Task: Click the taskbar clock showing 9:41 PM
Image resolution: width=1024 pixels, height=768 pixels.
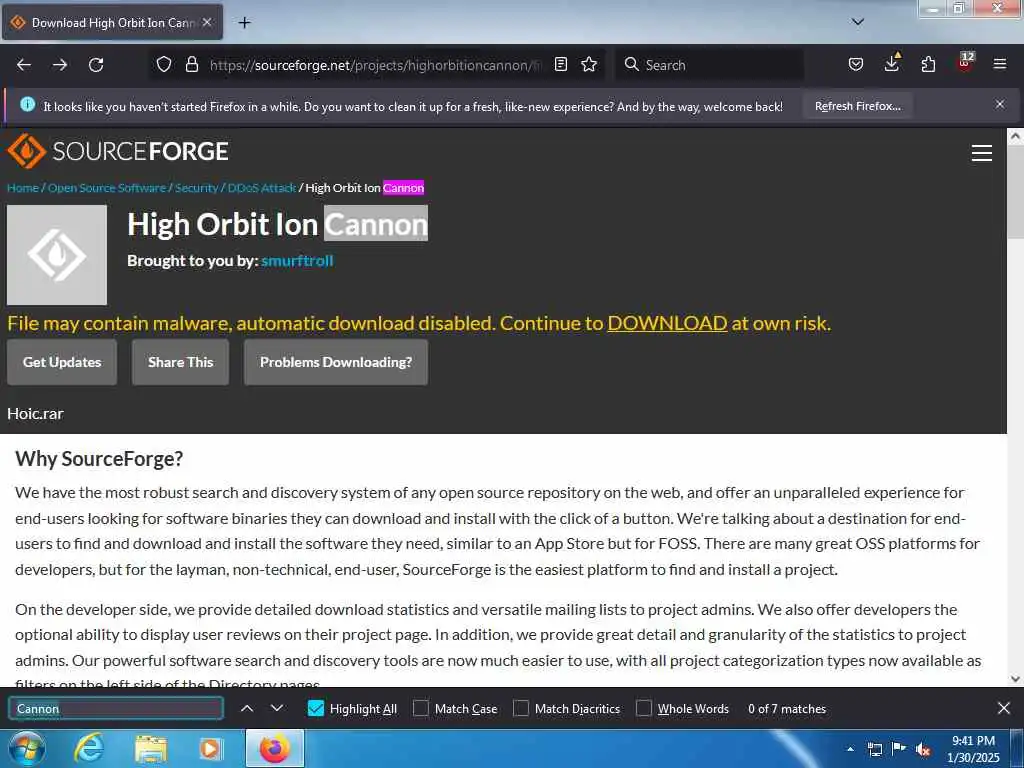Action: (x=973, y=749)
